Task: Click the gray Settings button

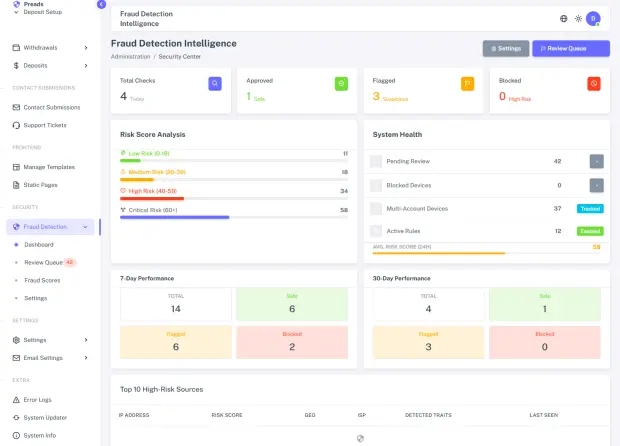Action: click(x=506, y=49)
